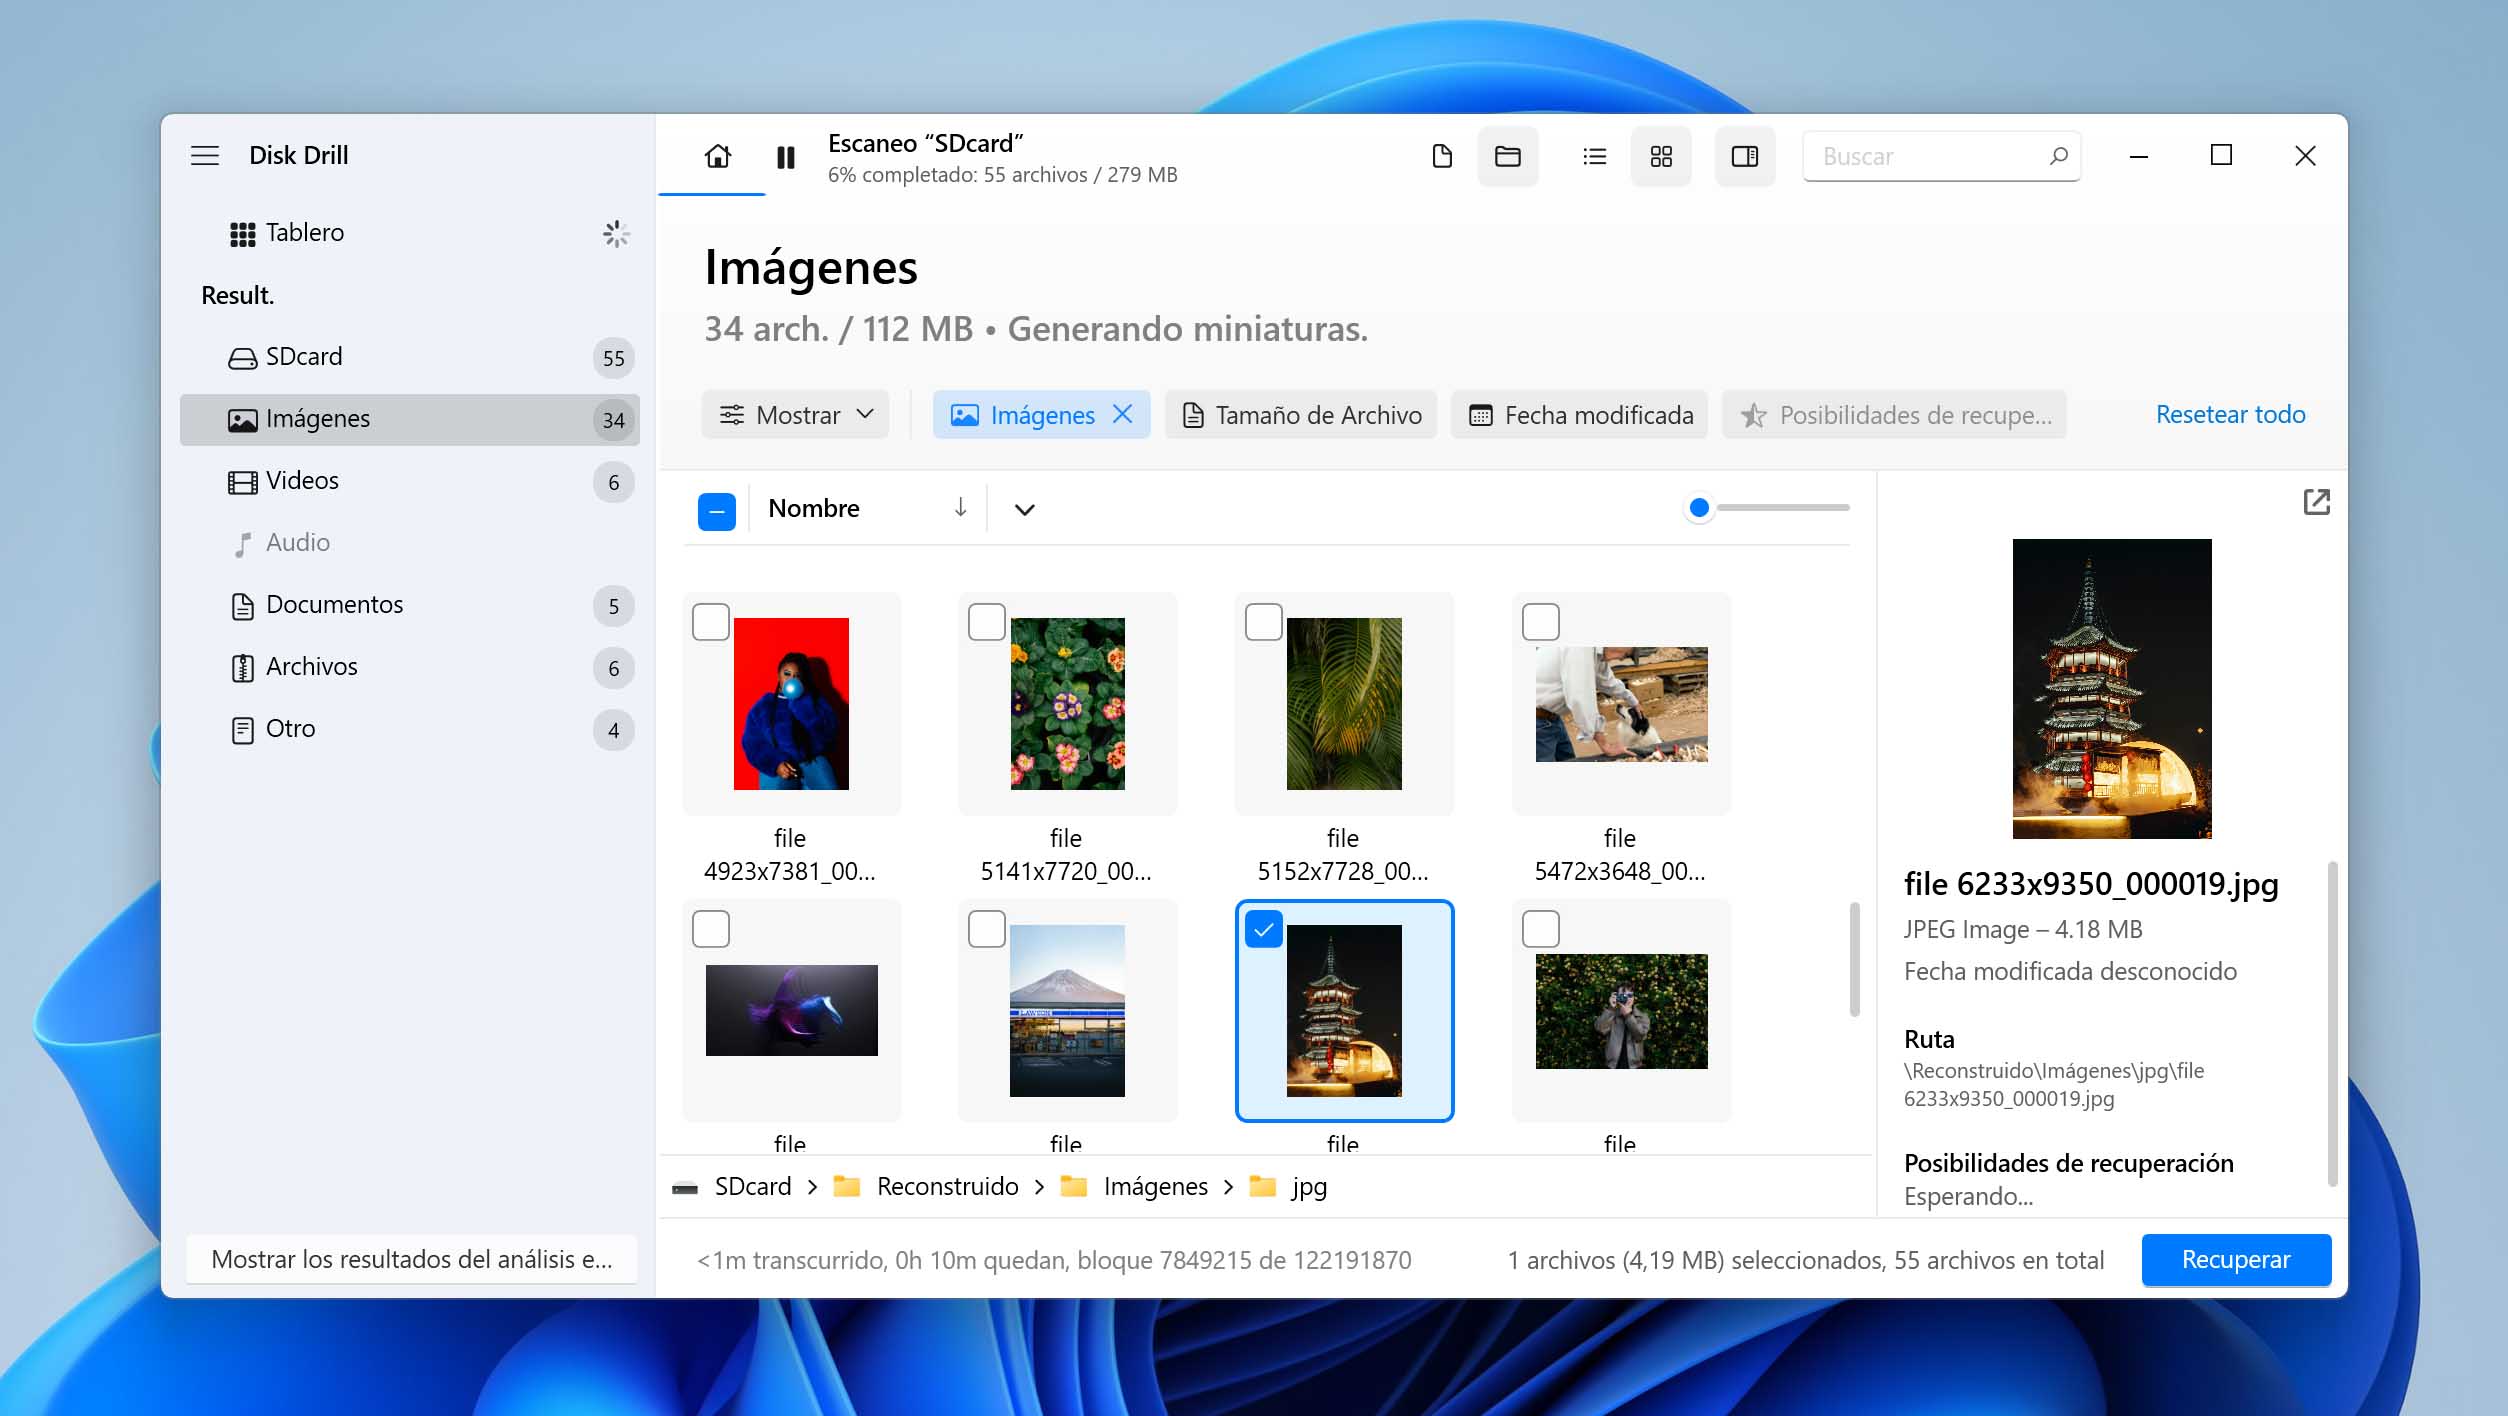Image resolution: width=2508 pixels, height=1416 pixels.
Task: Adjust the thumbnail size slider
Action: 1767,508
